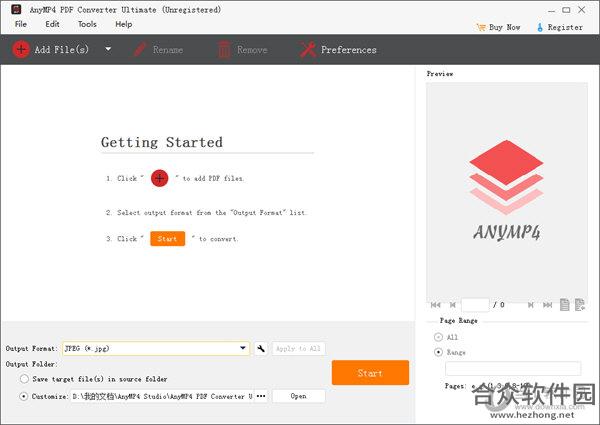
Task: Go to first page in preview
Action: tap(435, 305)
